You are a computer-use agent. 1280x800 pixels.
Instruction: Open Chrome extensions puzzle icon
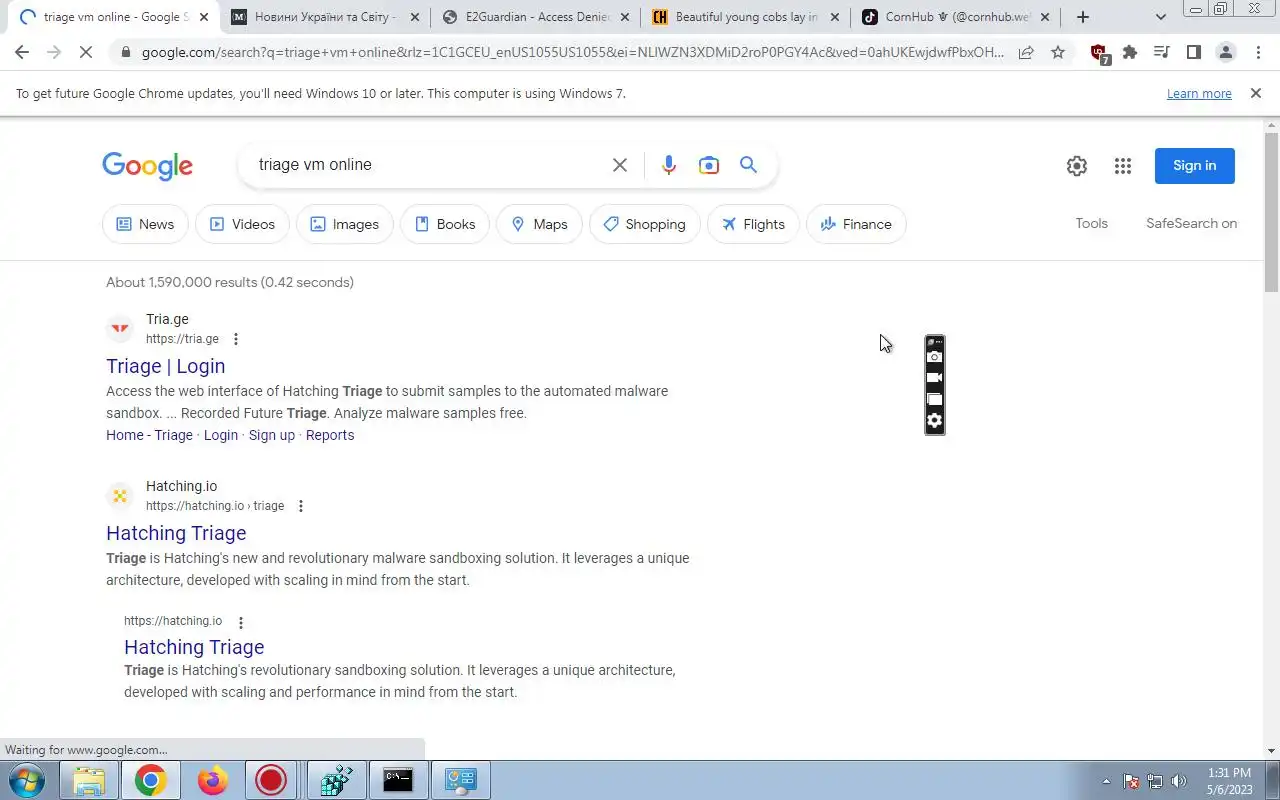(x=1130, y=53)
